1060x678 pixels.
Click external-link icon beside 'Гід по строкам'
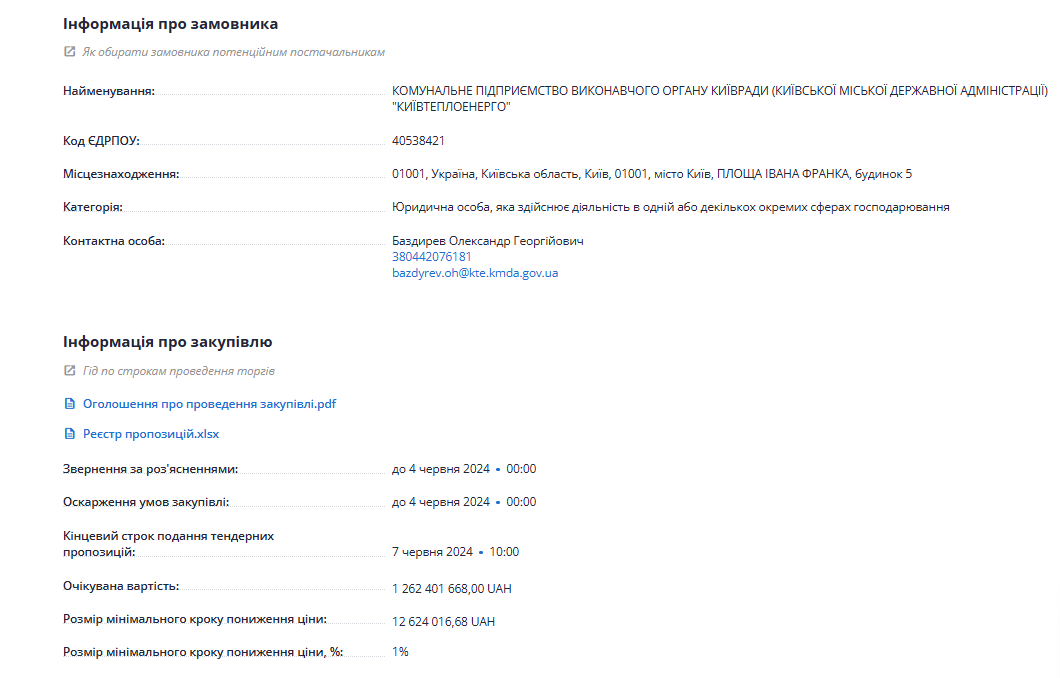69,371
